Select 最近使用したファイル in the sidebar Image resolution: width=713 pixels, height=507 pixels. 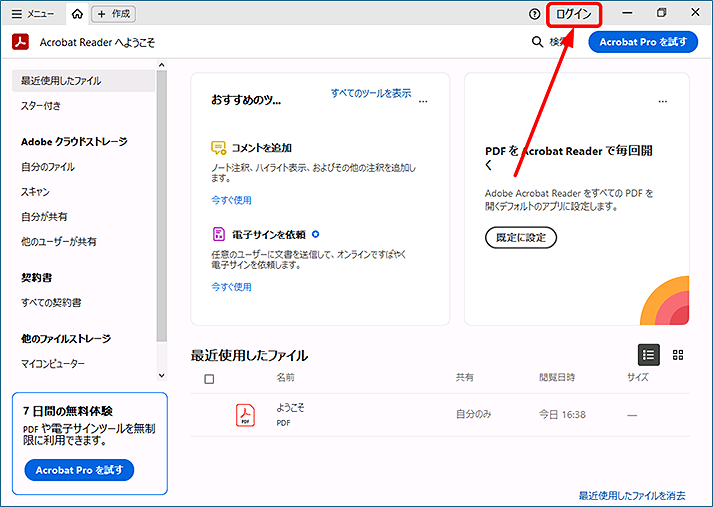pyautogui.click(x=83, y=81)
